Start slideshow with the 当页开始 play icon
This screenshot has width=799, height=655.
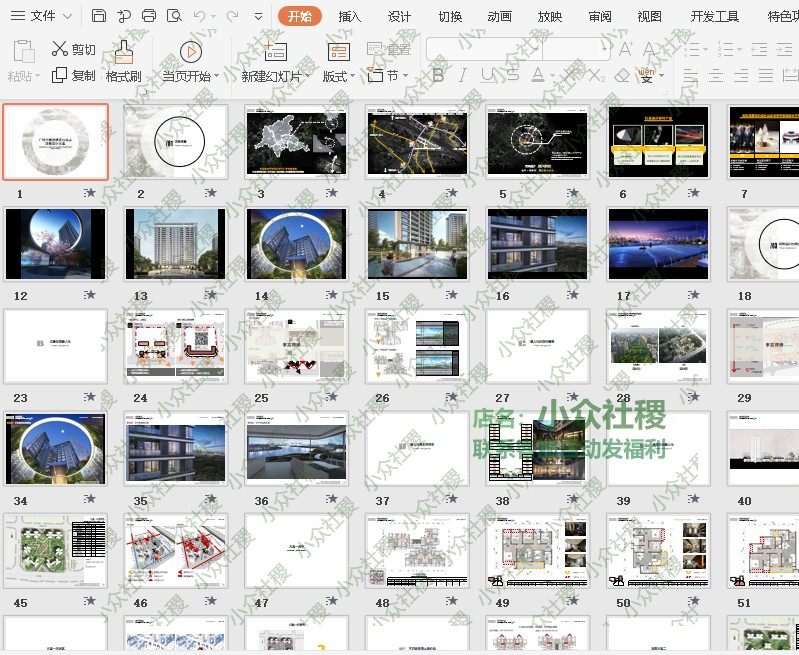pyautogui.click(x=191, y=51)
